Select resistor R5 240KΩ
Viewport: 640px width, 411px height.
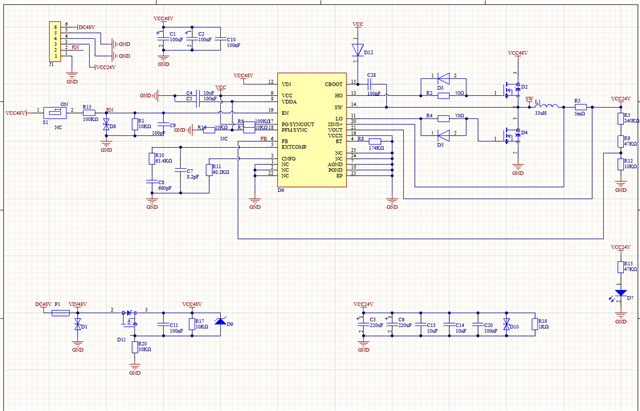tap(621, 118)
